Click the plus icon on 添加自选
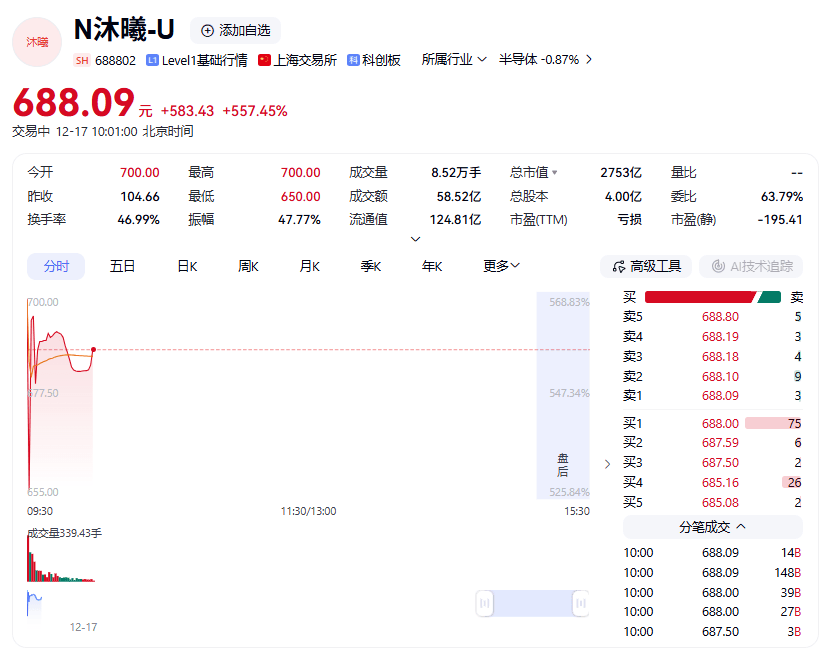820x652 pixels. point(206,31)
